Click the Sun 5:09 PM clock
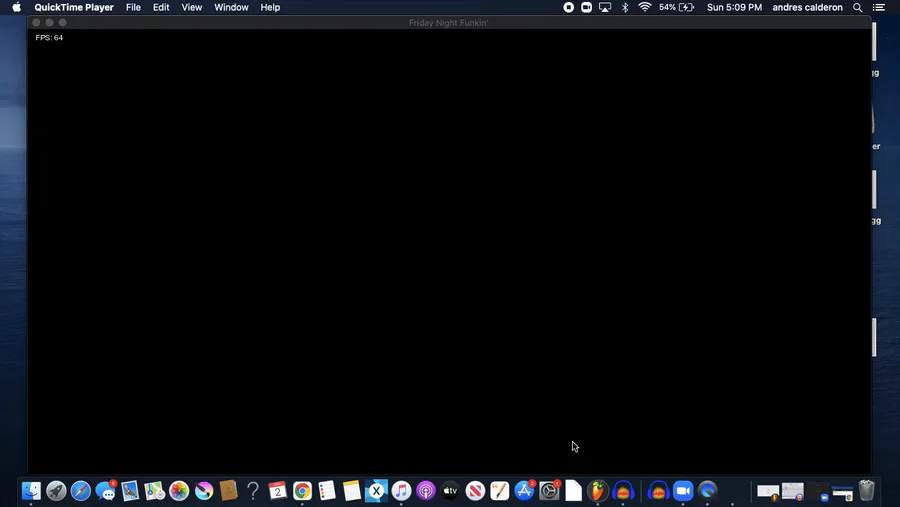900x507 pixels. point(734,7)
